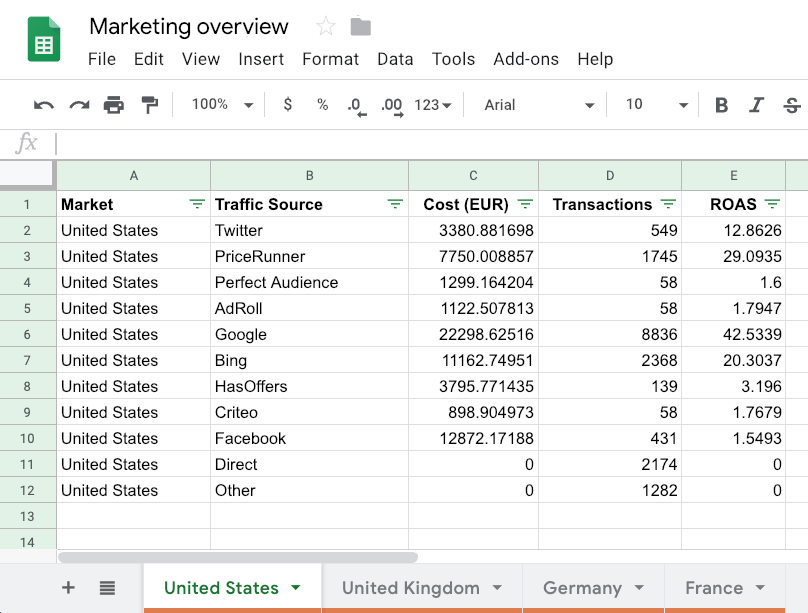This screenshot has width=808, height=613.
Task: Move document using the folder icon
Action: [361, 26]
